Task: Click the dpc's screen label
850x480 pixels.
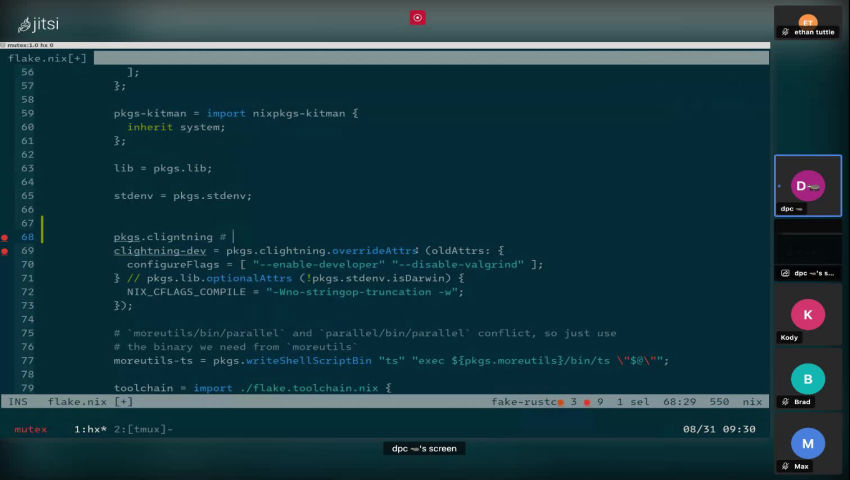Action: [424, 449]
